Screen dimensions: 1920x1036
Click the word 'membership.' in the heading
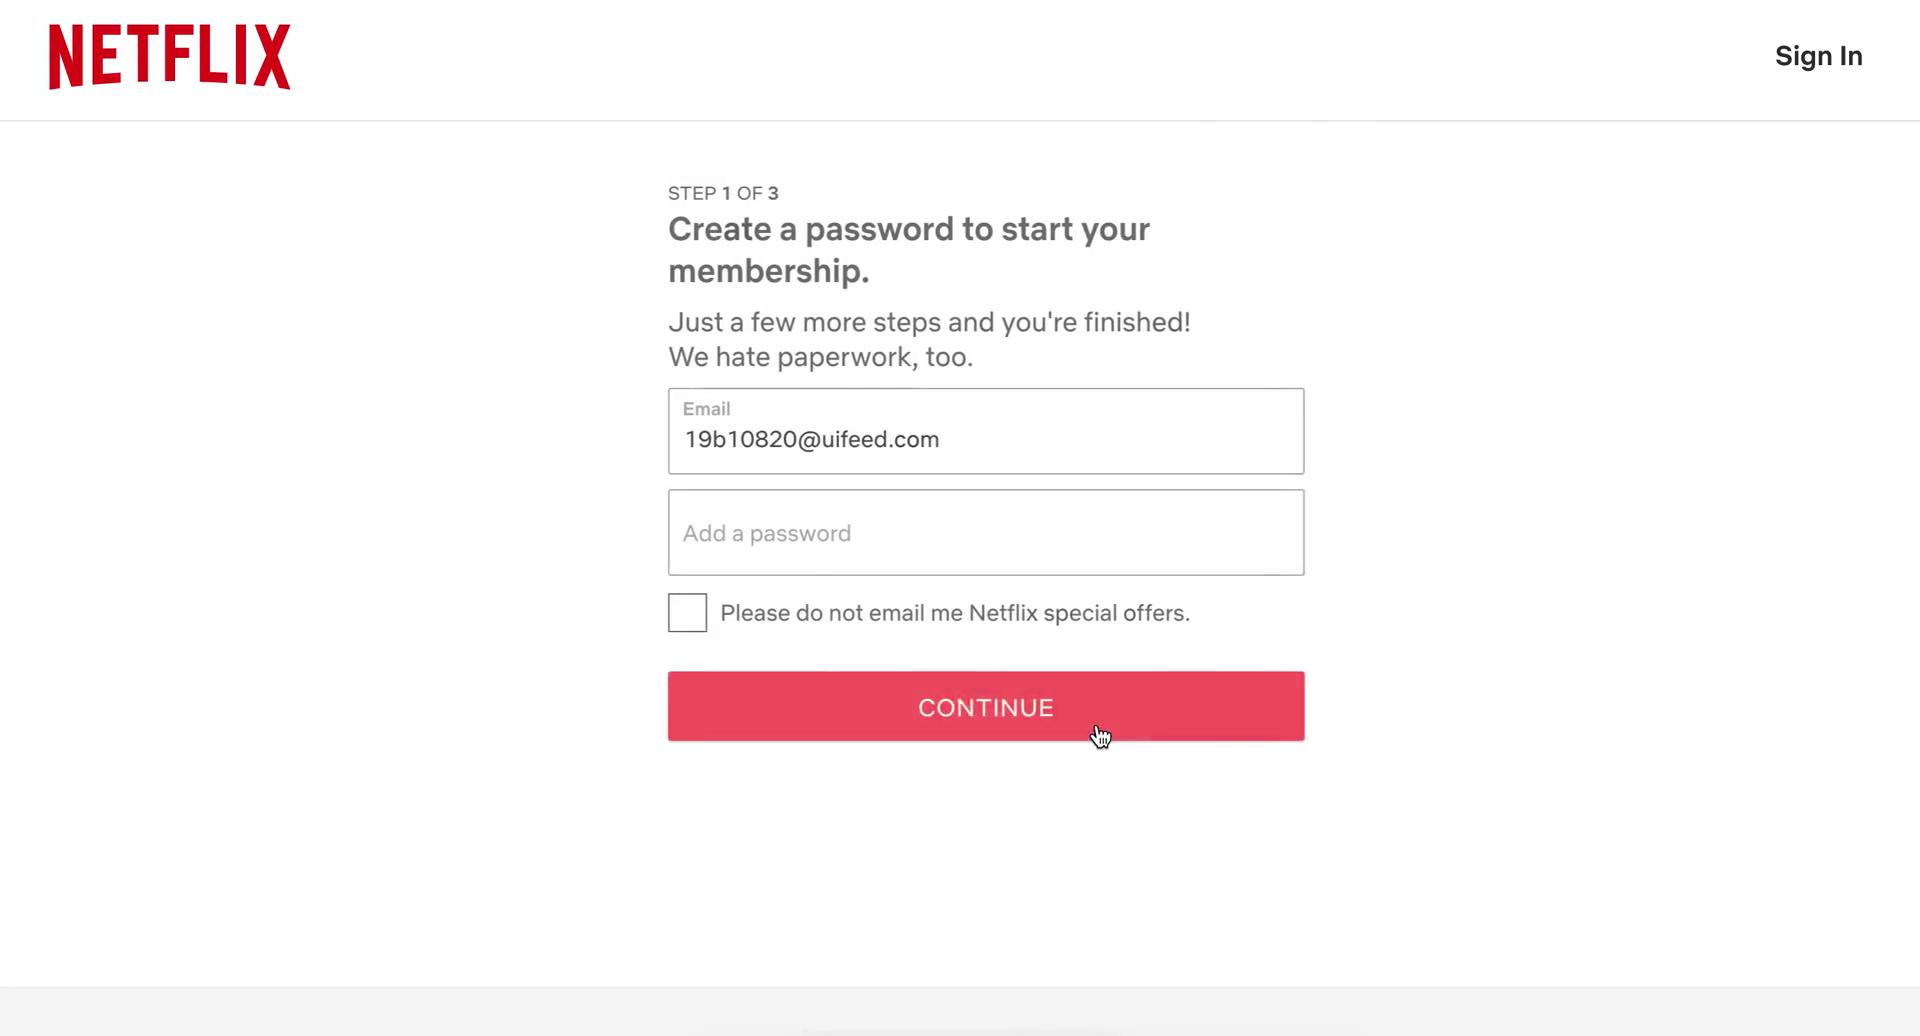point(768,271)
